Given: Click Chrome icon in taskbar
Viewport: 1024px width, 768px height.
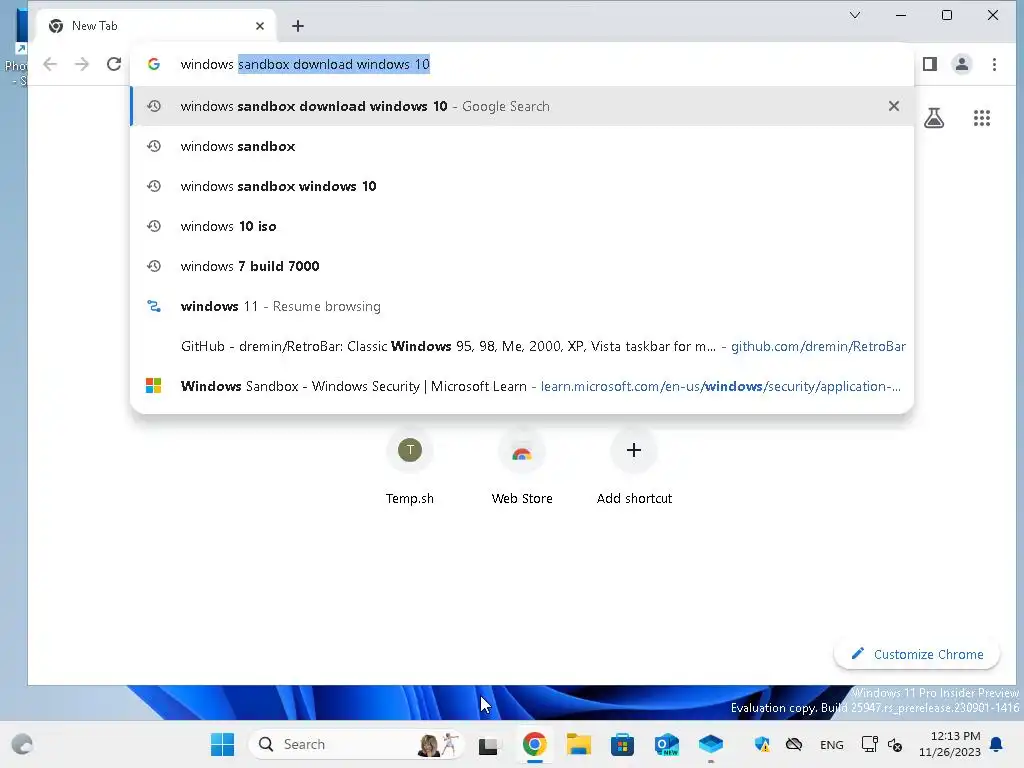Looking at the screenshot, I should (534, 744).
